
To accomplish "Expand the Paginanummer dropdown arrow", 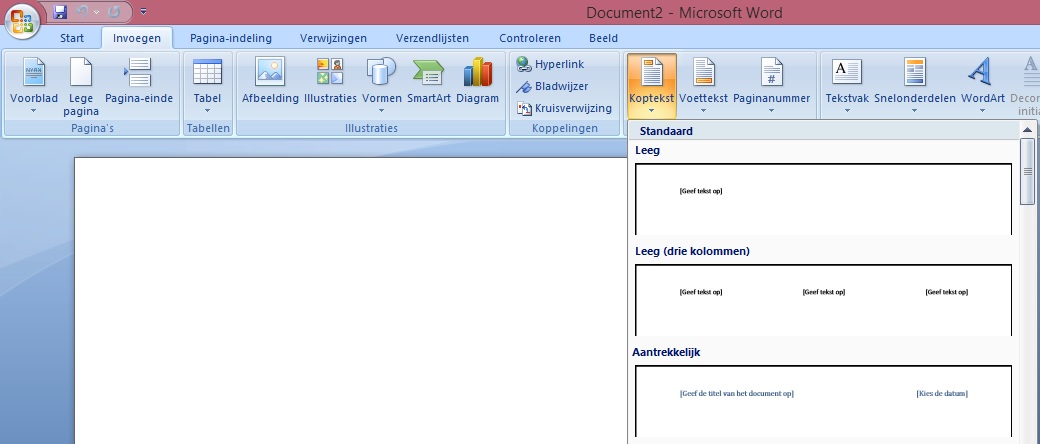I will coord(771,111).
